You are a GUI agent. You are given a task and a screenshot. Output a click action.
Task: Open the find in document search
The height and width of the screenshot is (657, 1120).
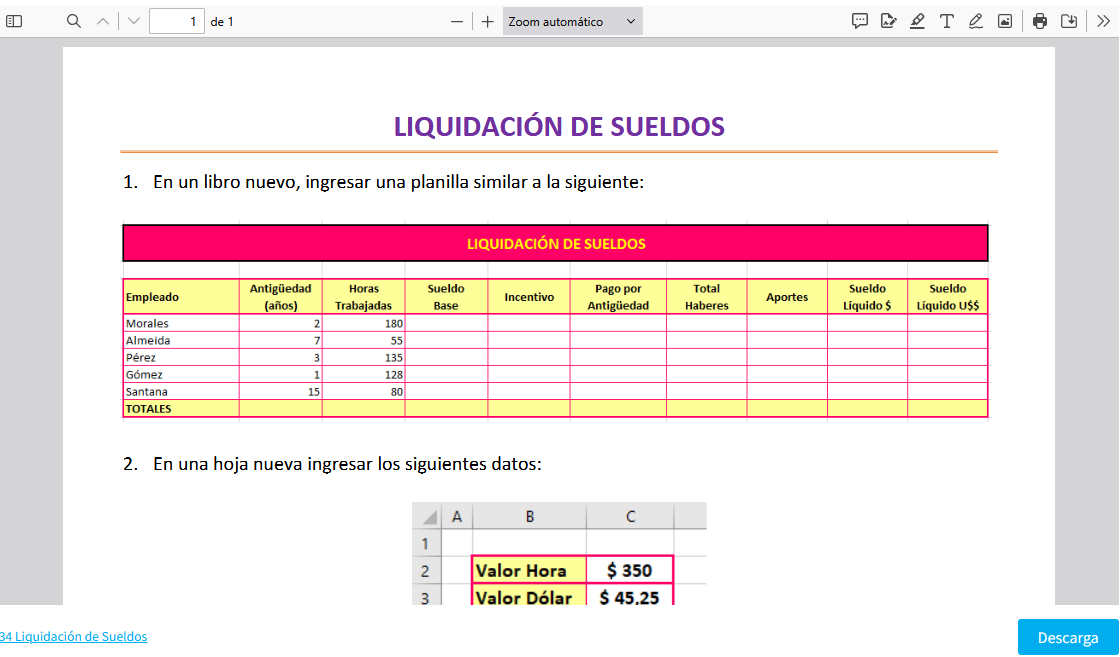[73, 21]
